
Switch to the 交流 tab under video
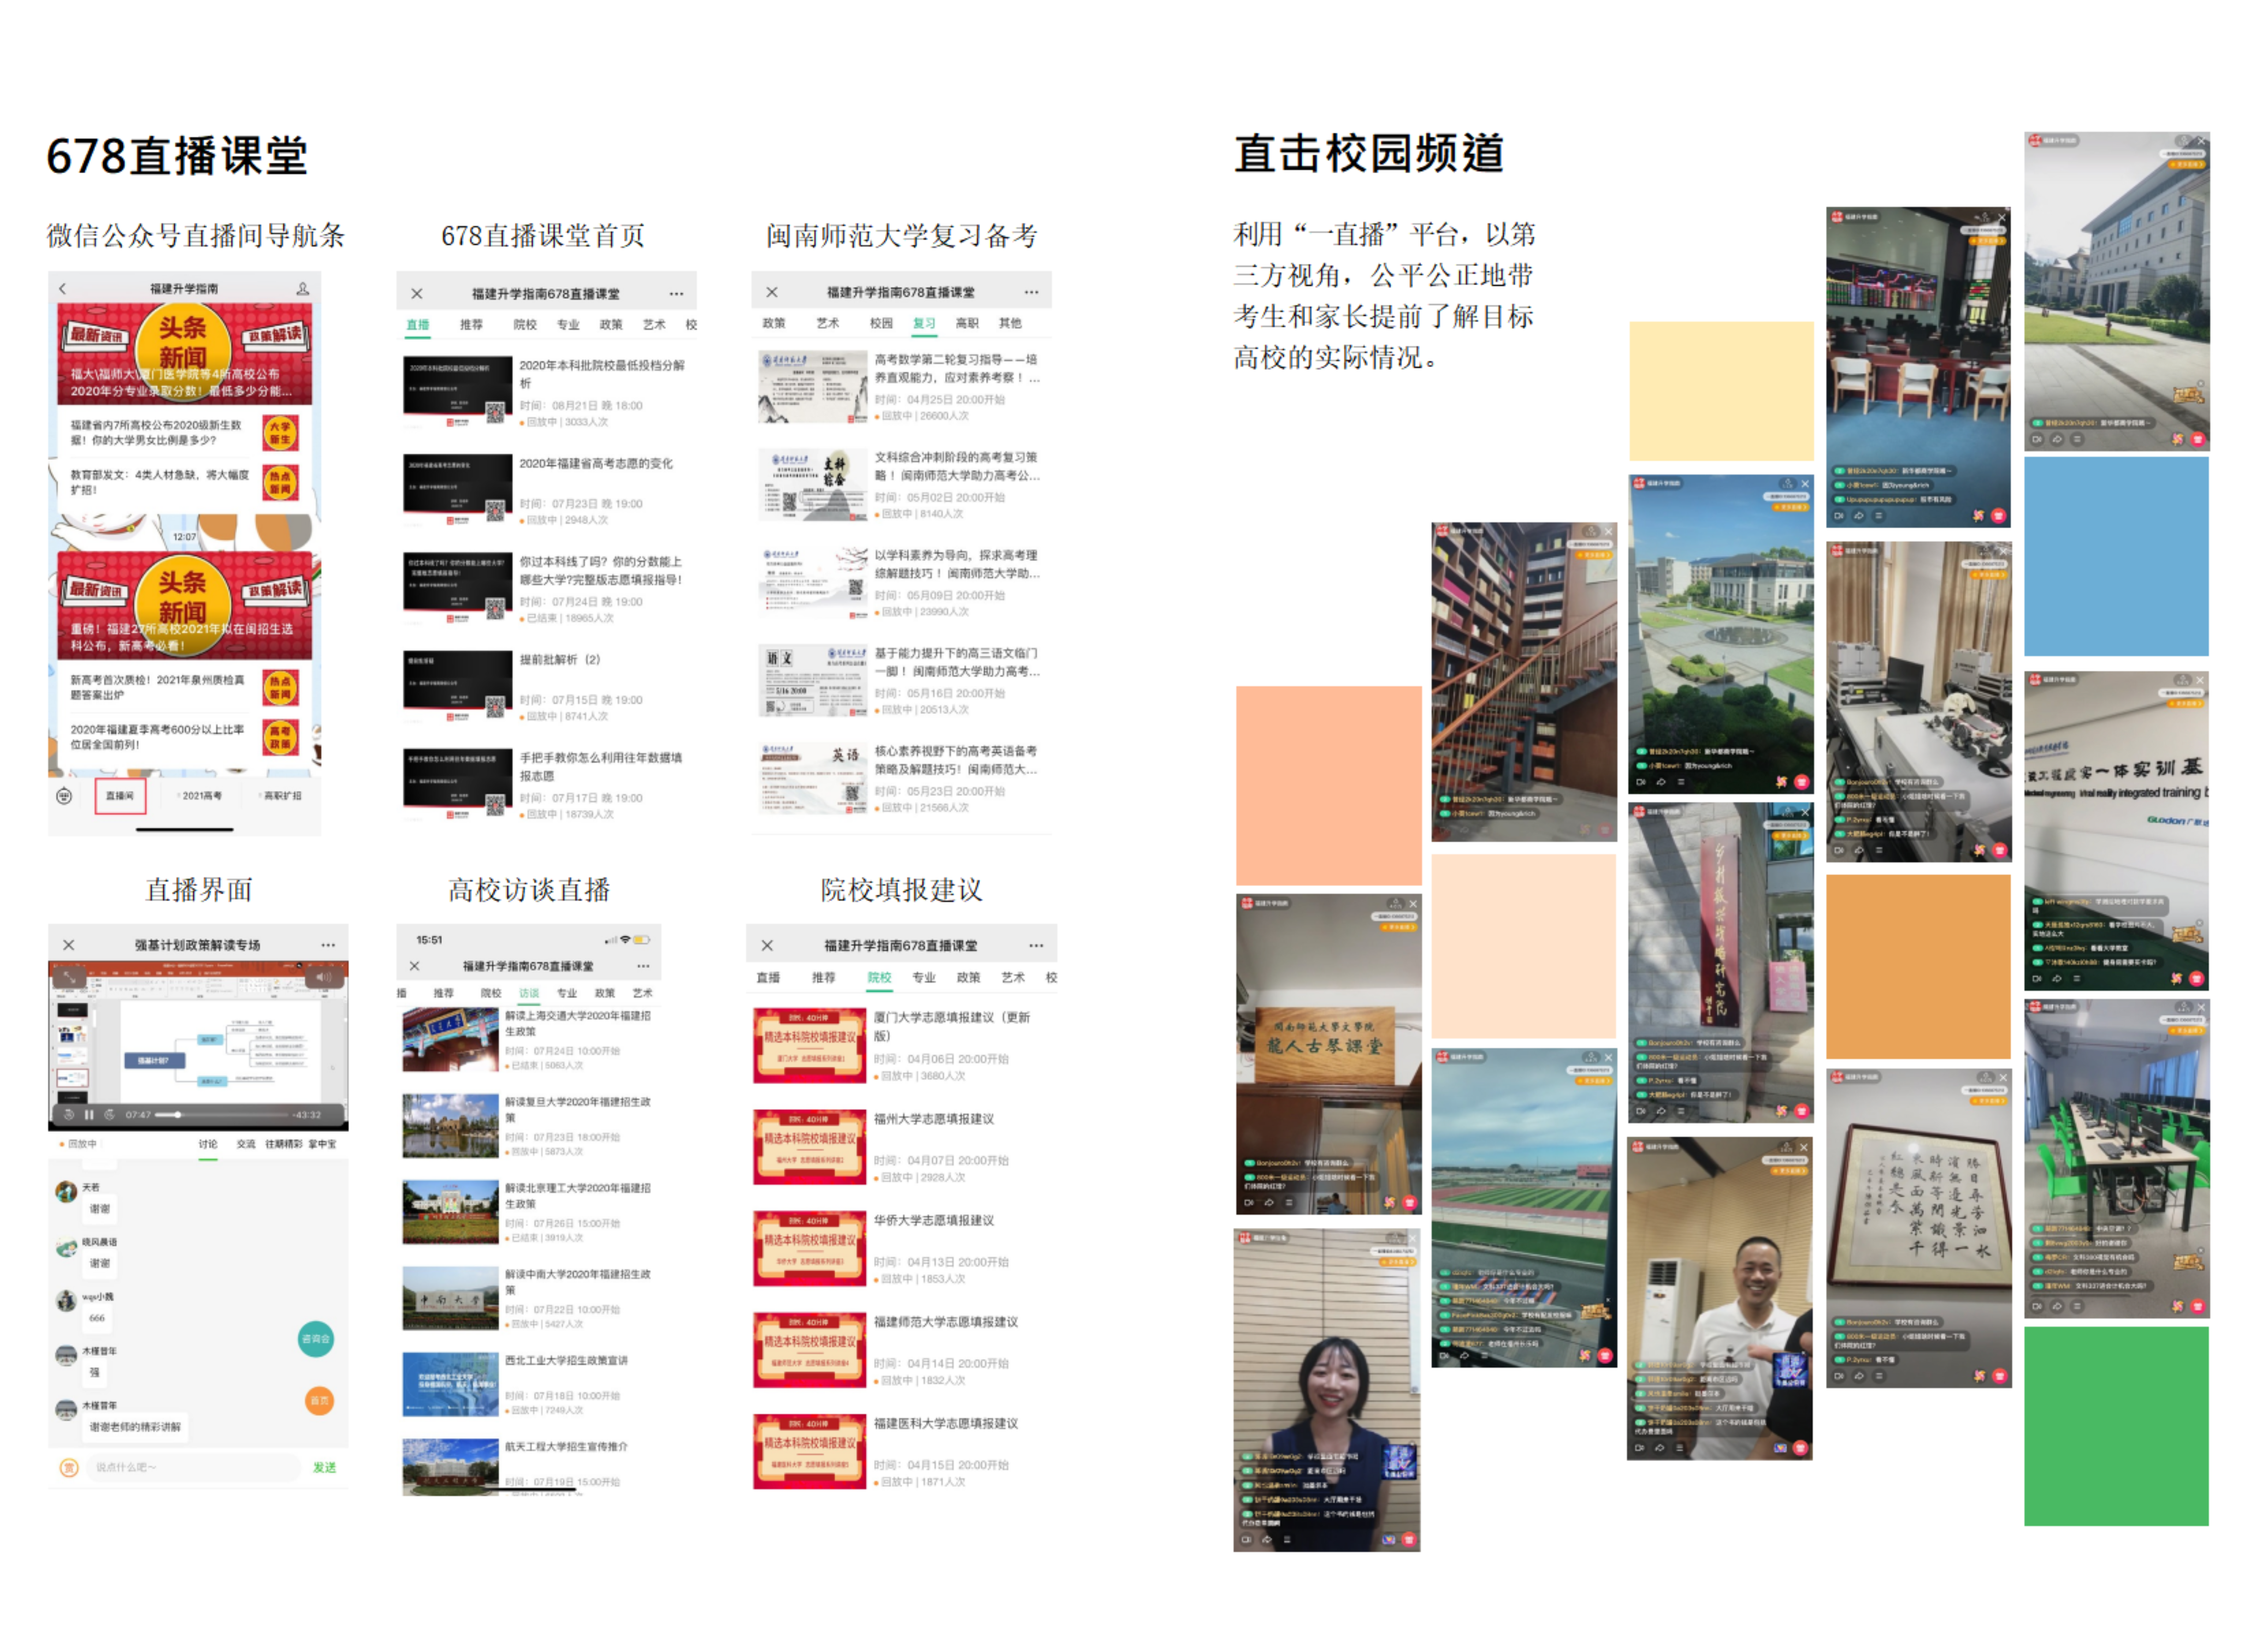(x=246, y=1143)
